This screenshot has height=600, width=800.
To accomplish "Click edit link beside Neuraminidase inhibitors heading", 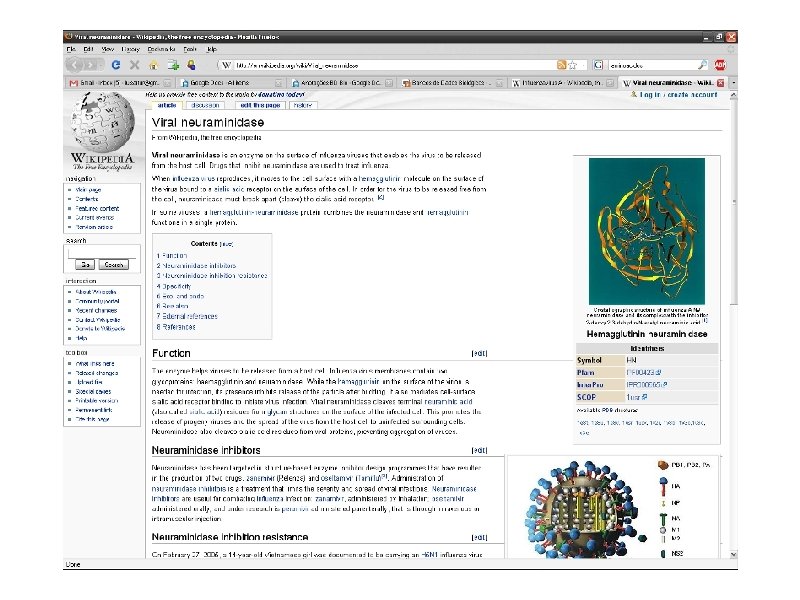I will pyautogui.click(x=479, y=451).
